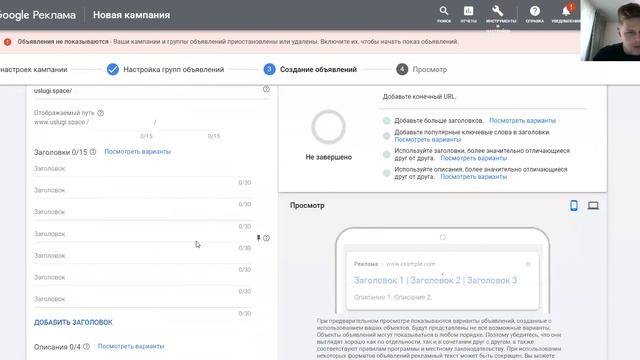The width and height of the screenshot is (640, 360).
Task: Click Посмотреть варианты next to Заголовки
Action: point(138,151)
